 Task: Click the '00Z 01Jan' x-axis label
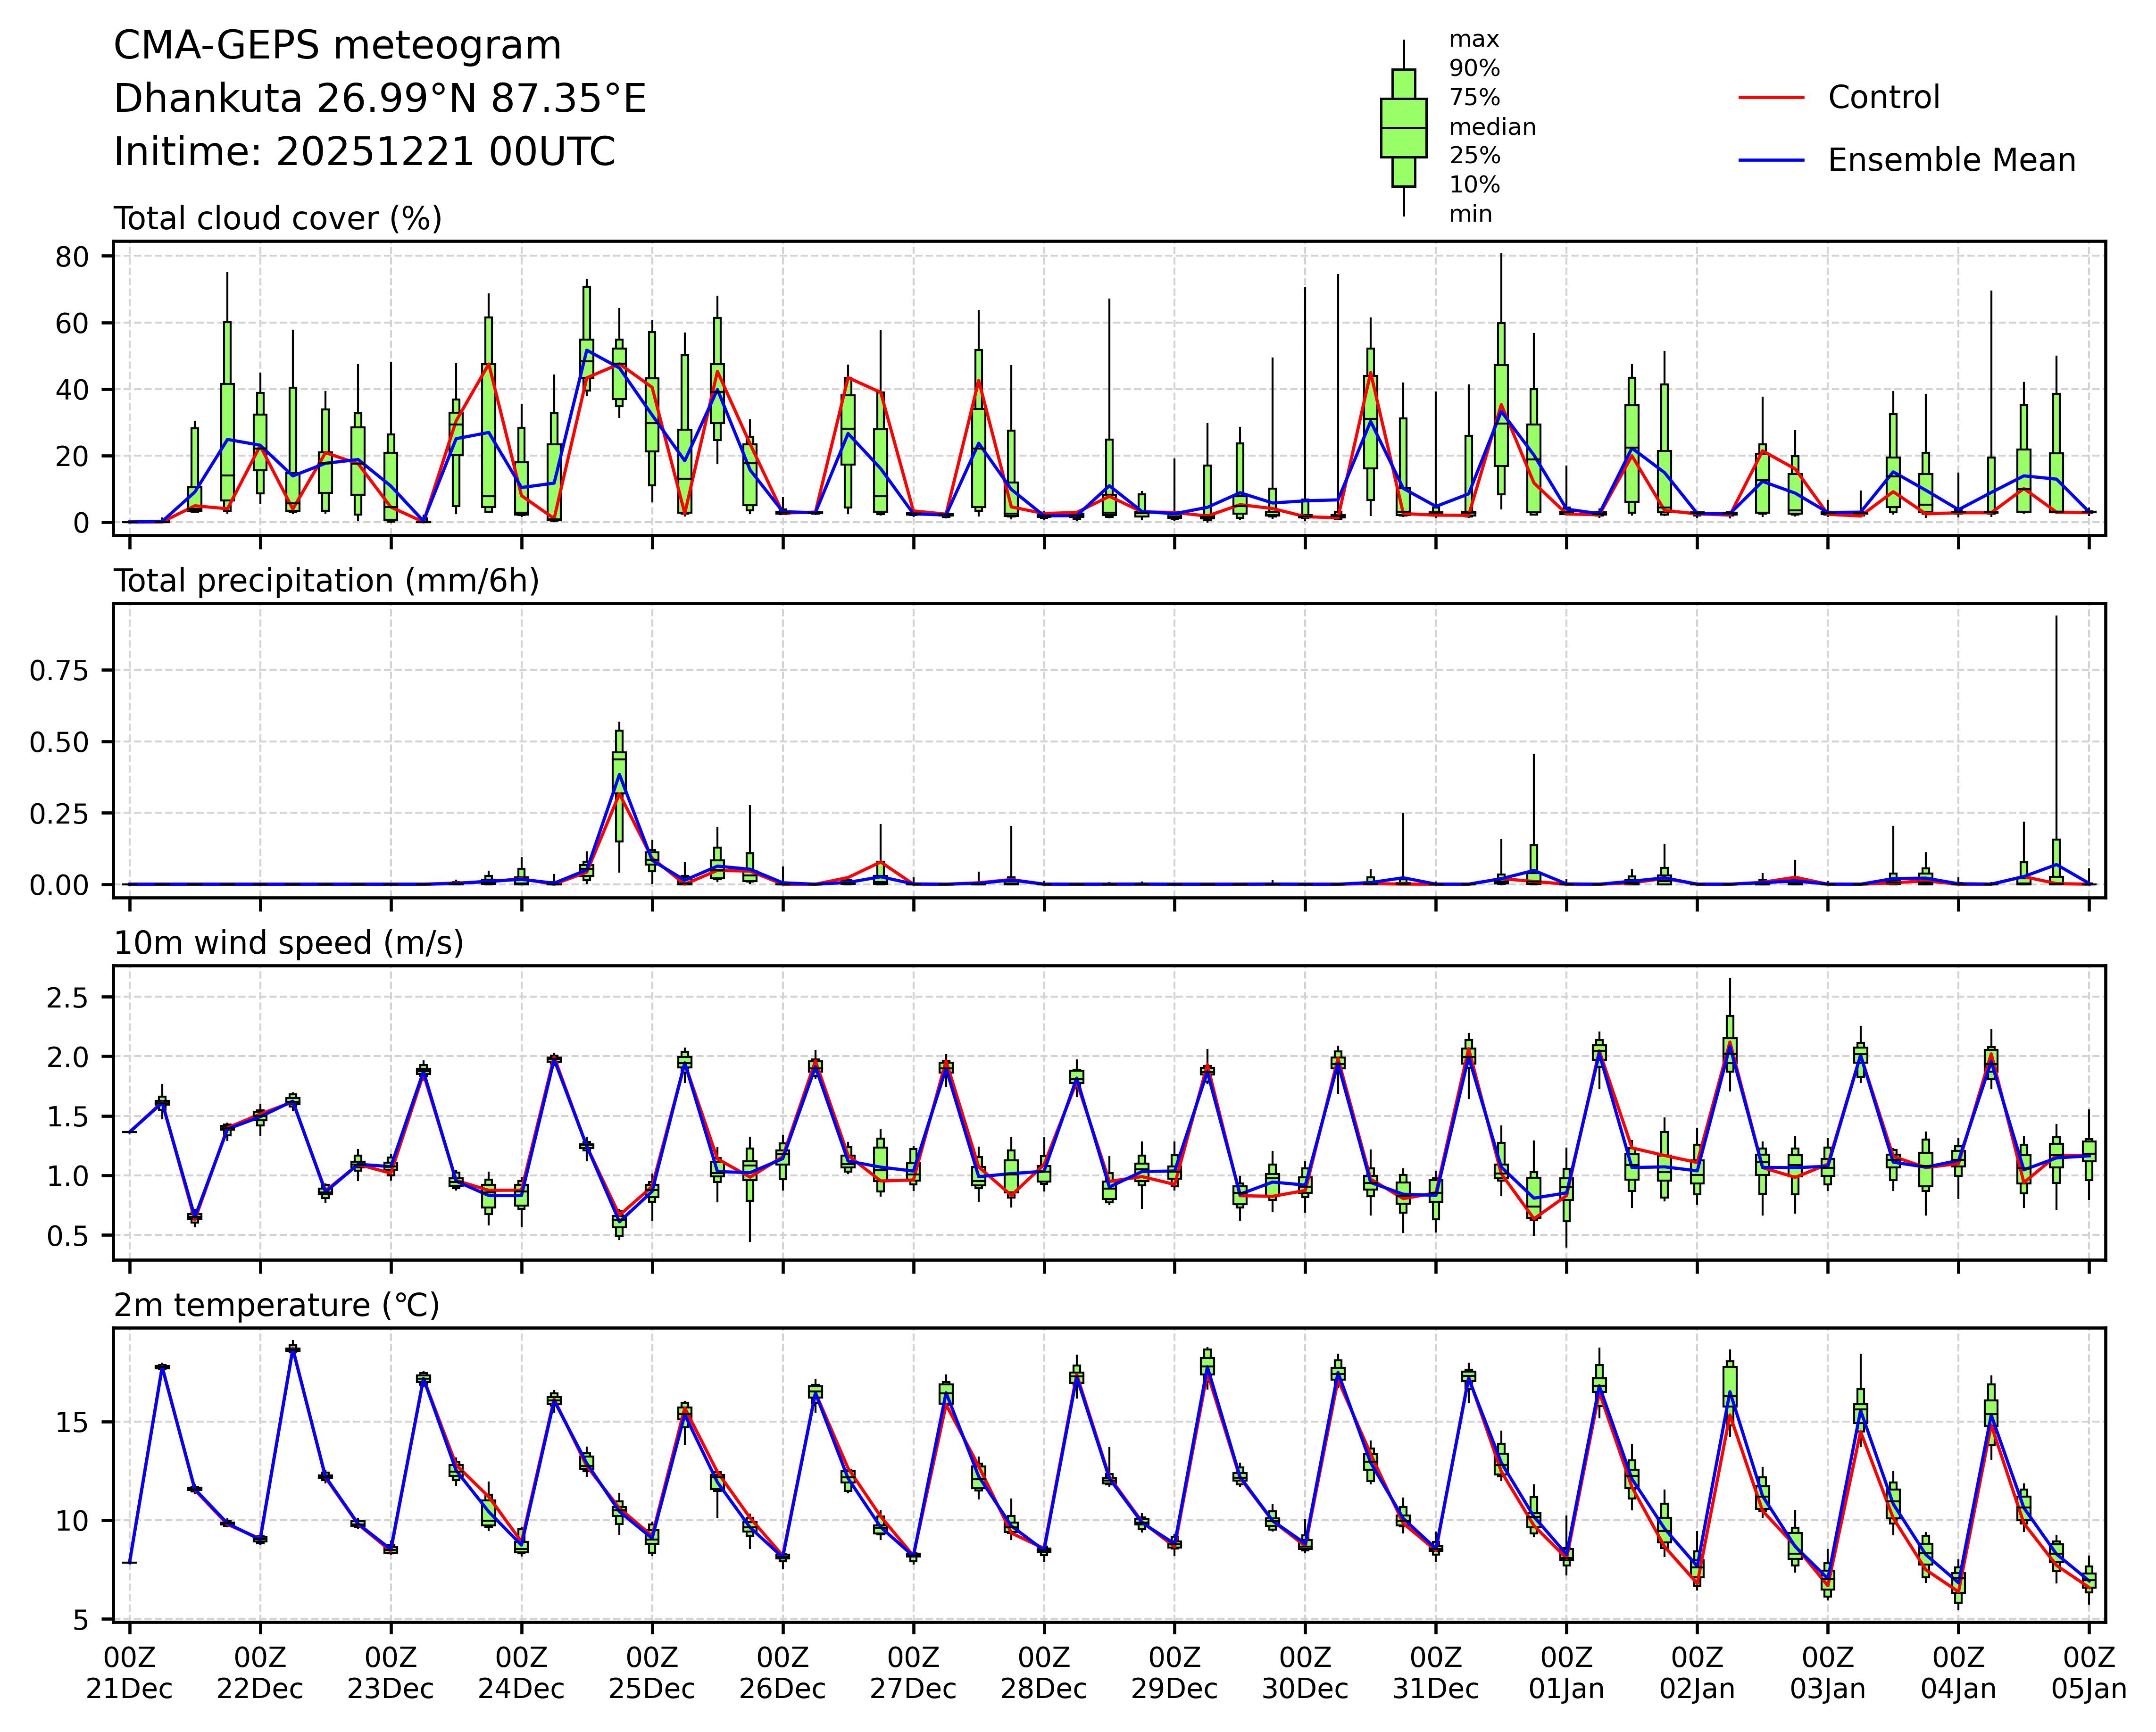(x=1566, y=1673)
